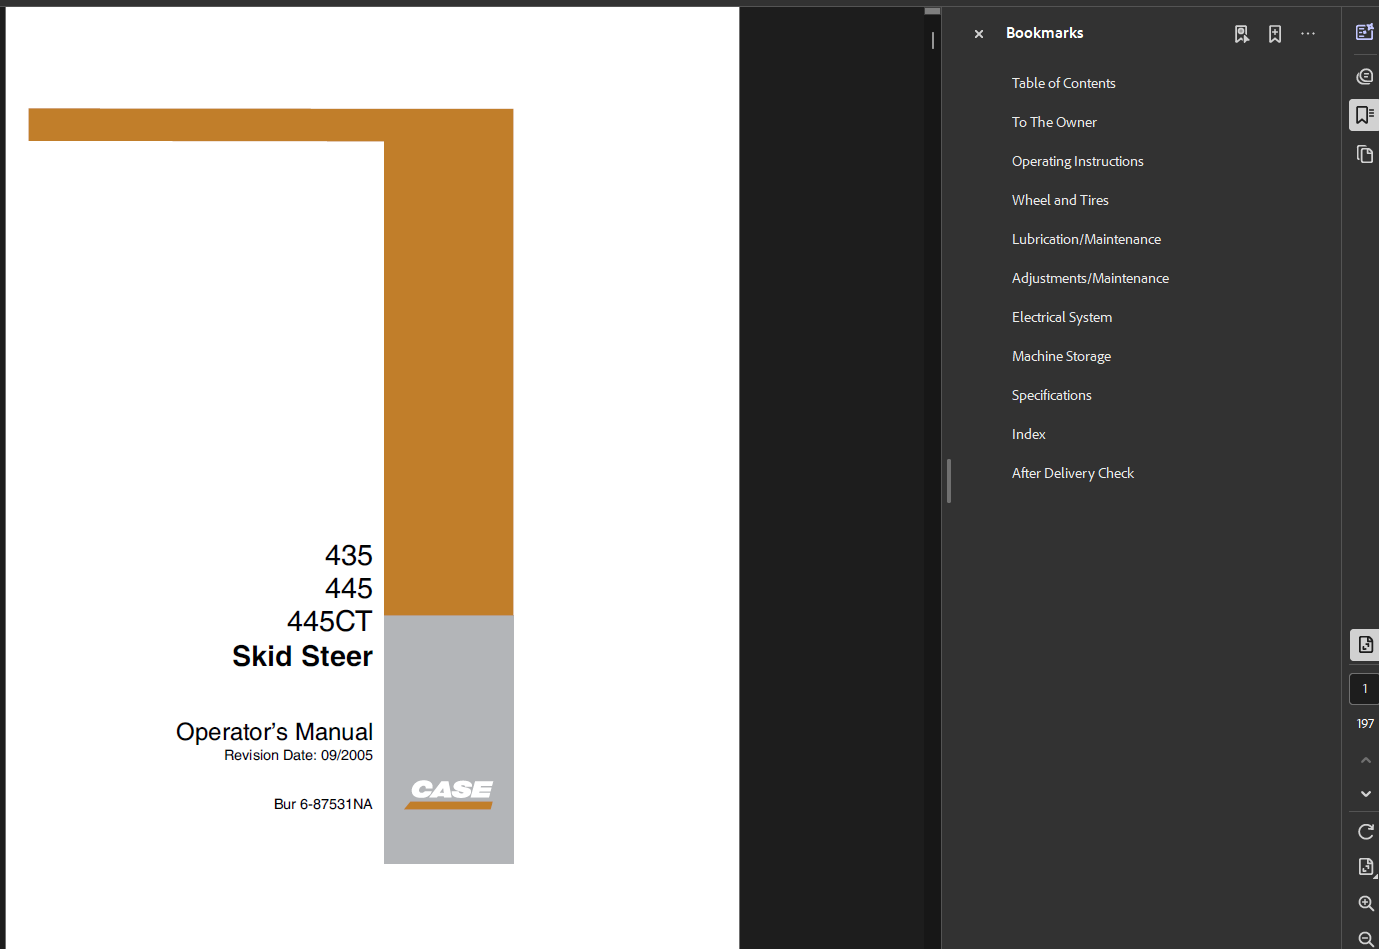Open the Operating Instructions bookmark
This screenshot has width=1379, height=949.
1077,161
